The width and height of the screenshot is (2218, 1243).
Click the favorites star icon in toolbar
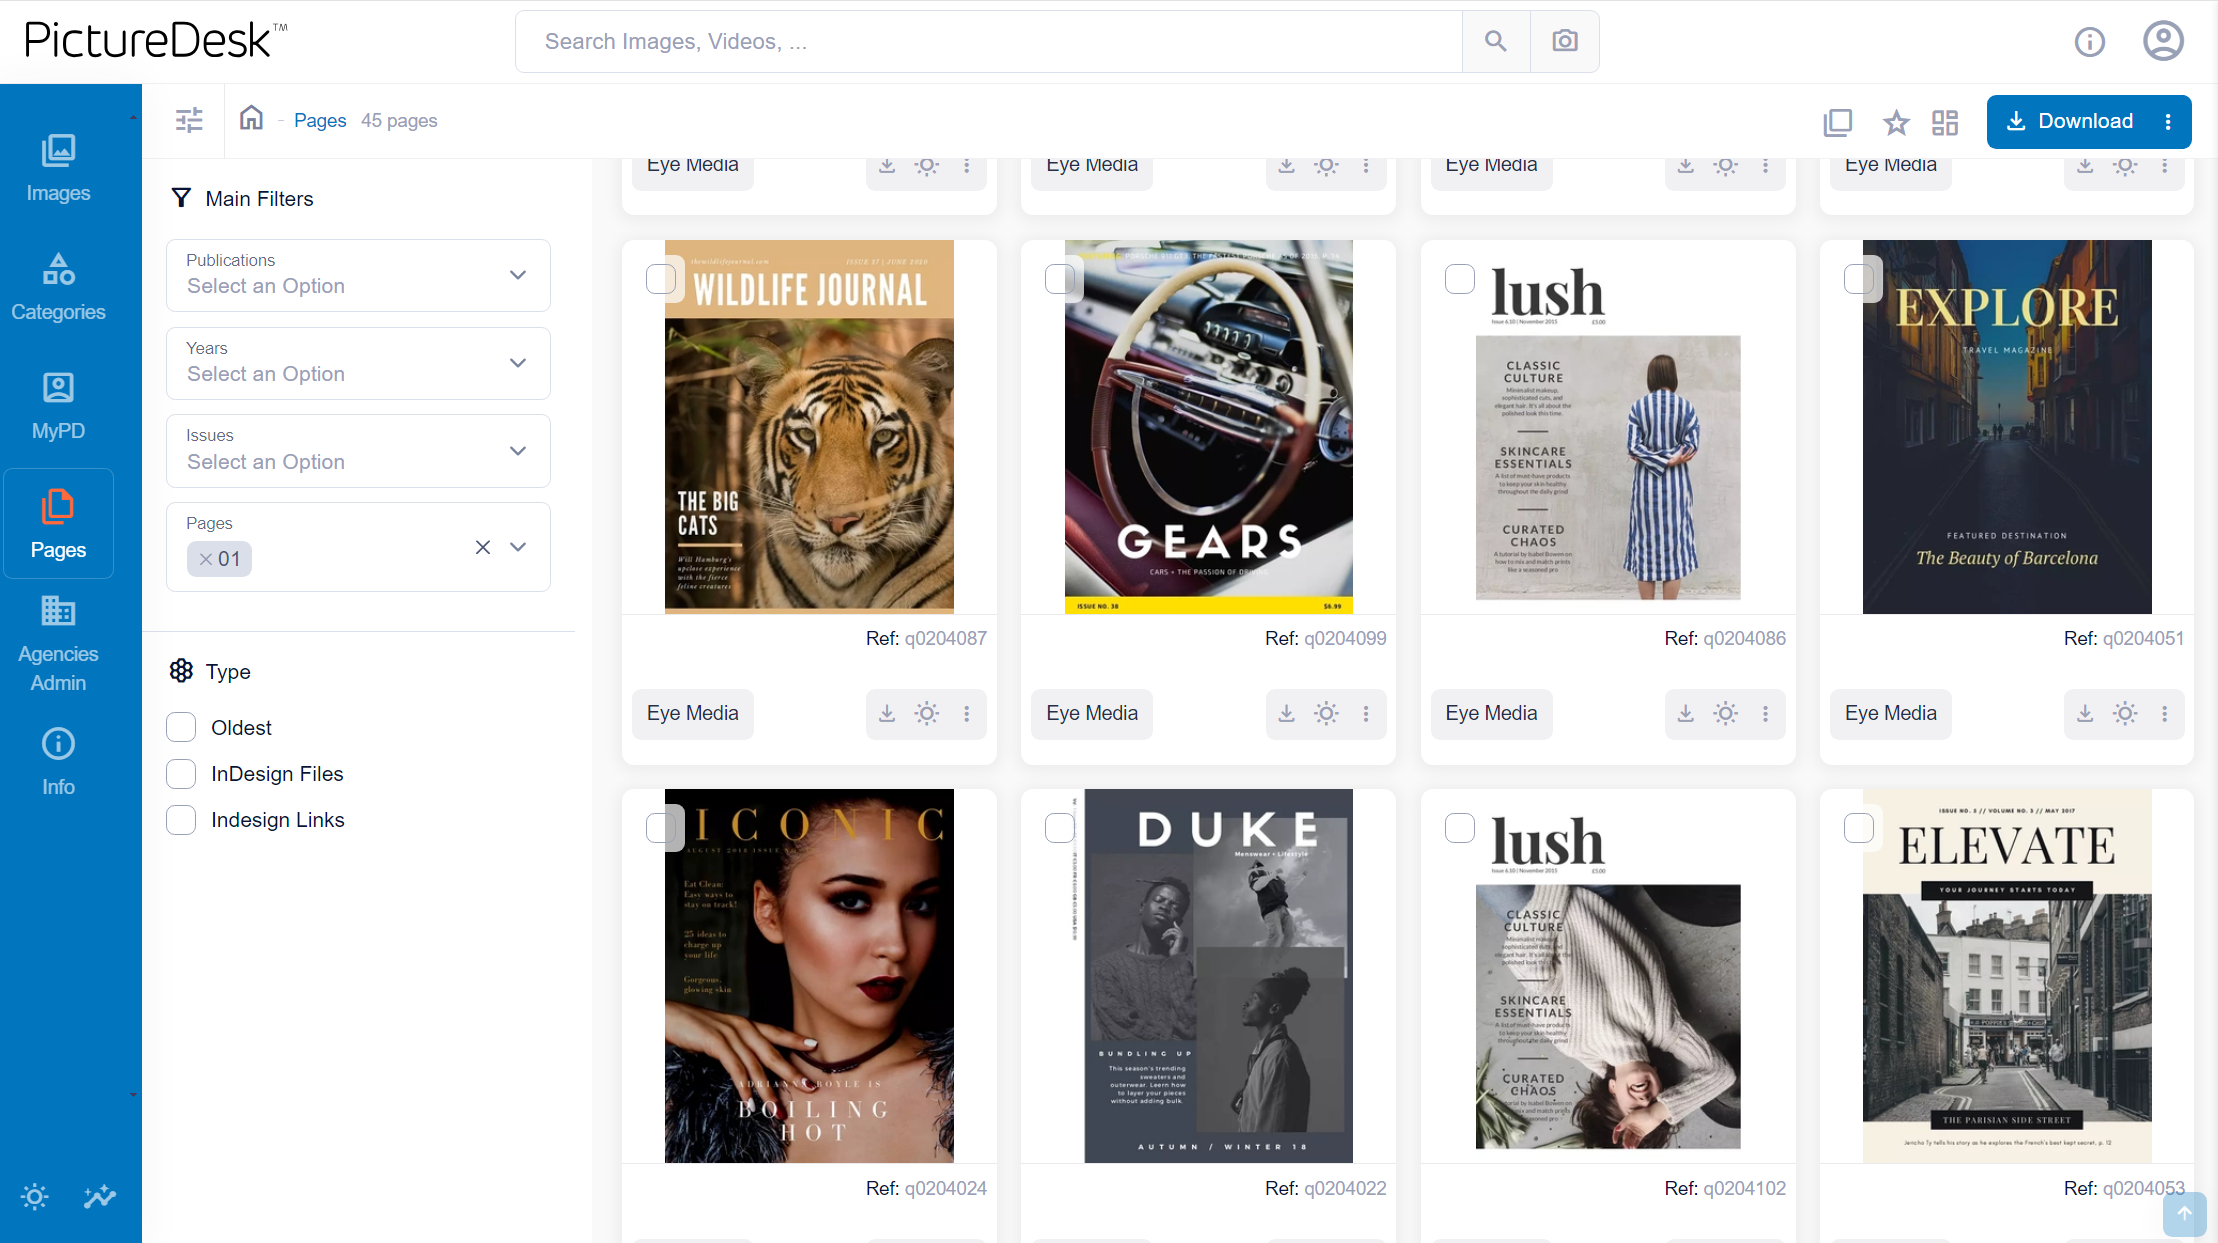point(1895,122)
